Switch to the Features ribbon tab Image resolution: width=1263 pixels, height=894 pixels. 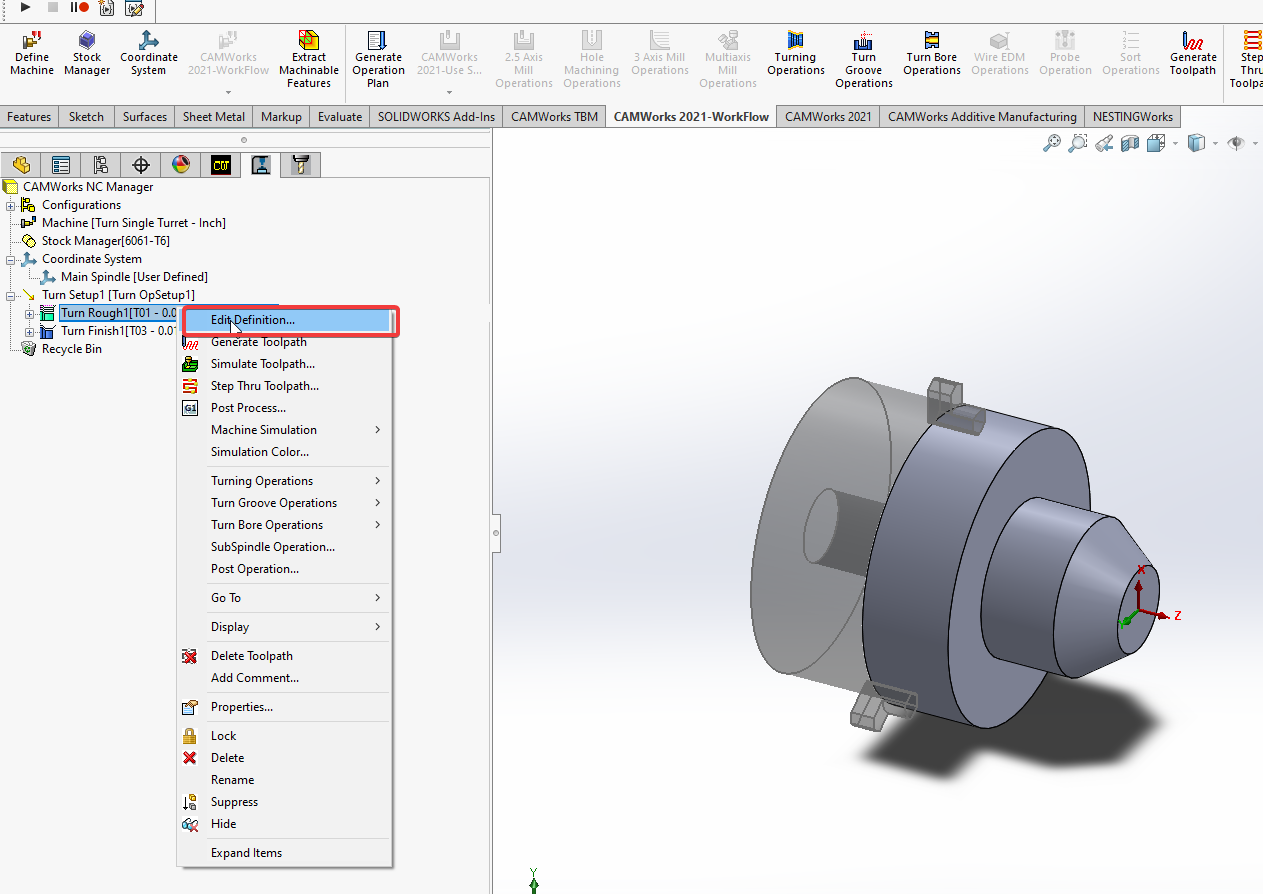tap(29, 117)
